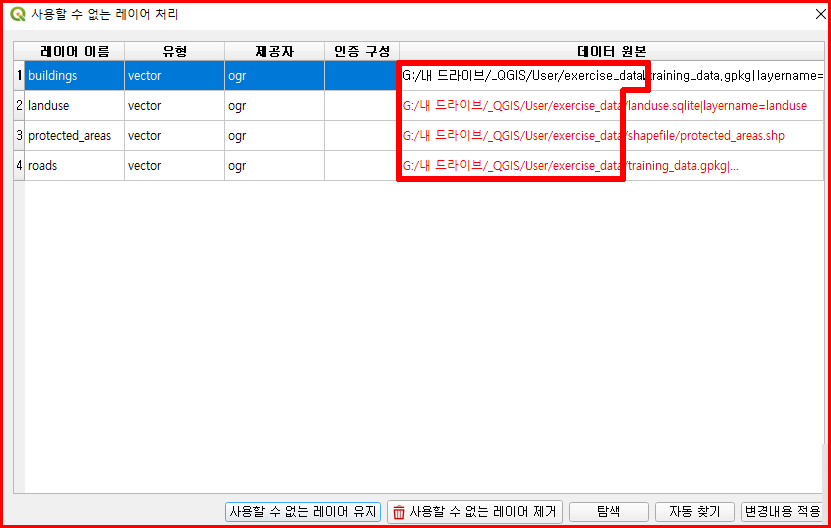Image resolution: width=831 pixels, height=528 pixels.
Task: Select the roads layer name cell
Action: click(x=74, y=165)
